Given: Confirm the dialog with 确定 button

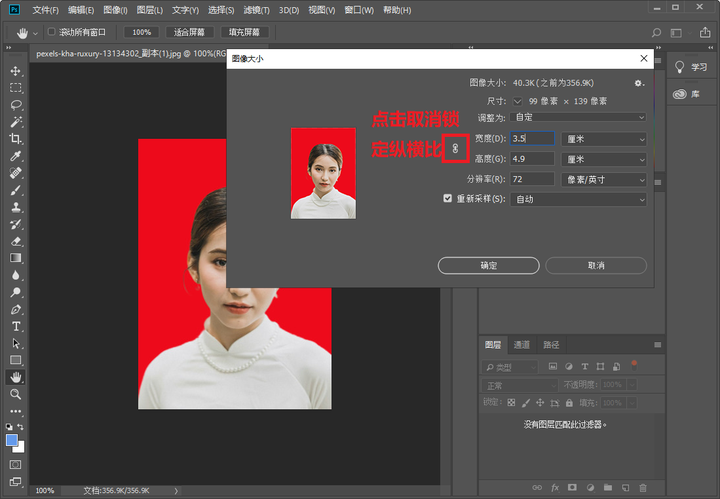Looking at the screenshot, I should (489, 265).
